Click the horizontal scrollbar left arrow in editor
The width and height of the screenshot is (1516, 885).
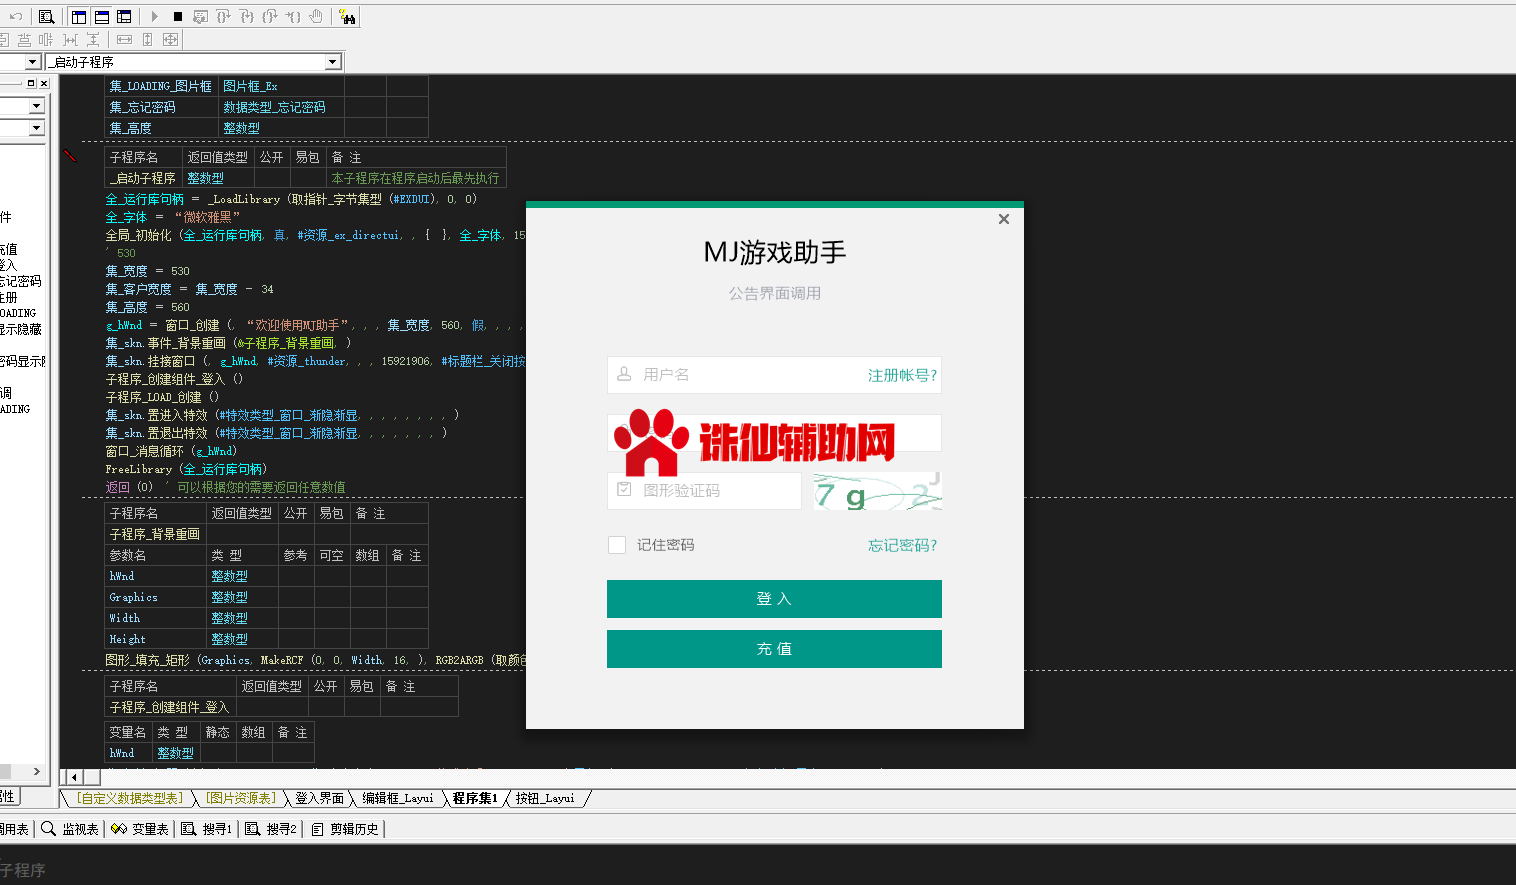click(x=74, y=777)
